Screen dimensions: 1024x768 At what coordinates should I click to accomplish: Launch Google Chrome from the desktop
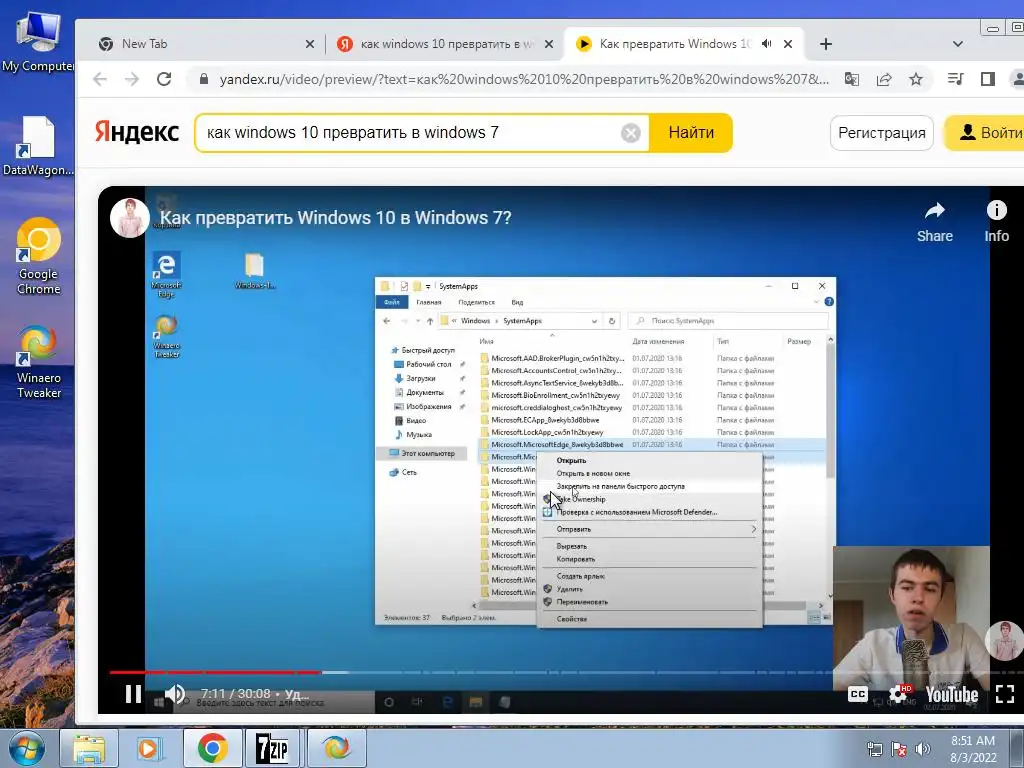click(39, 256)
